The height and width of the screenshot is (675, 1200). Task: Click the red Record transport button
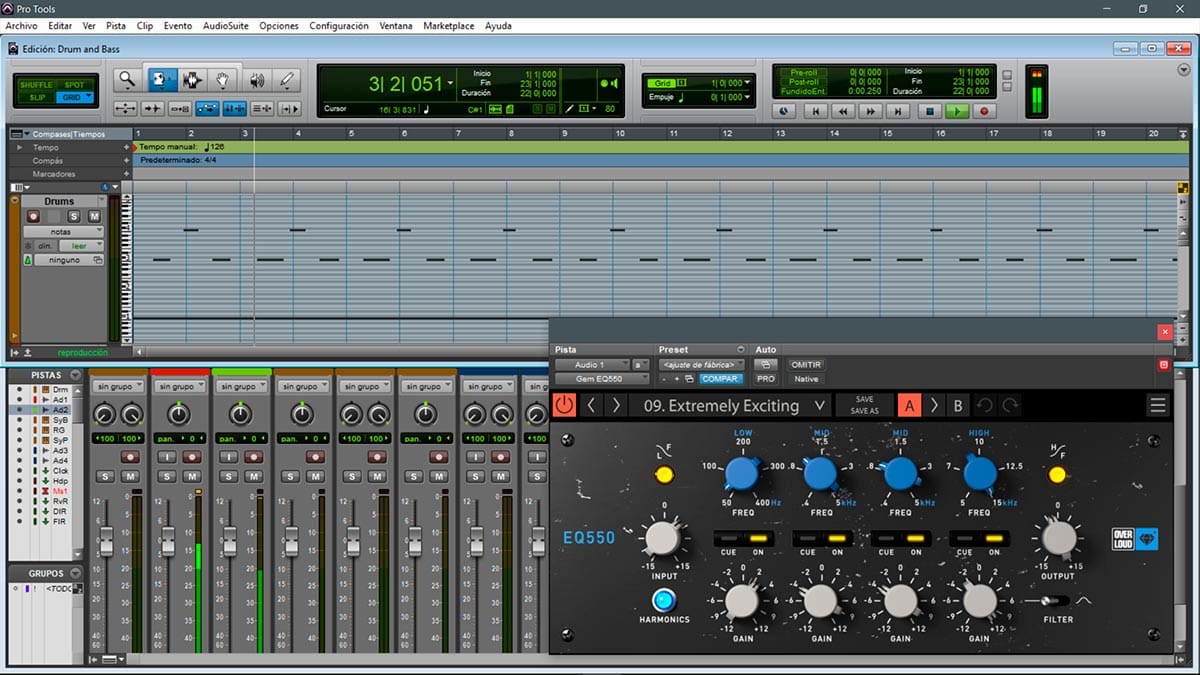(984, 112)
